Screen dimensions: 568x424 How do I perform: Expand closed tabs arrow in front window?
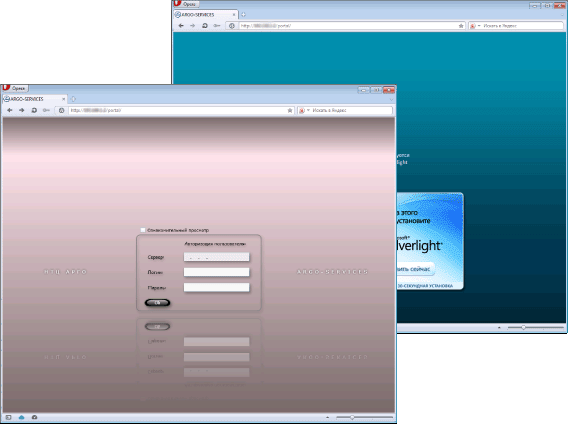(x=391, y=99)
